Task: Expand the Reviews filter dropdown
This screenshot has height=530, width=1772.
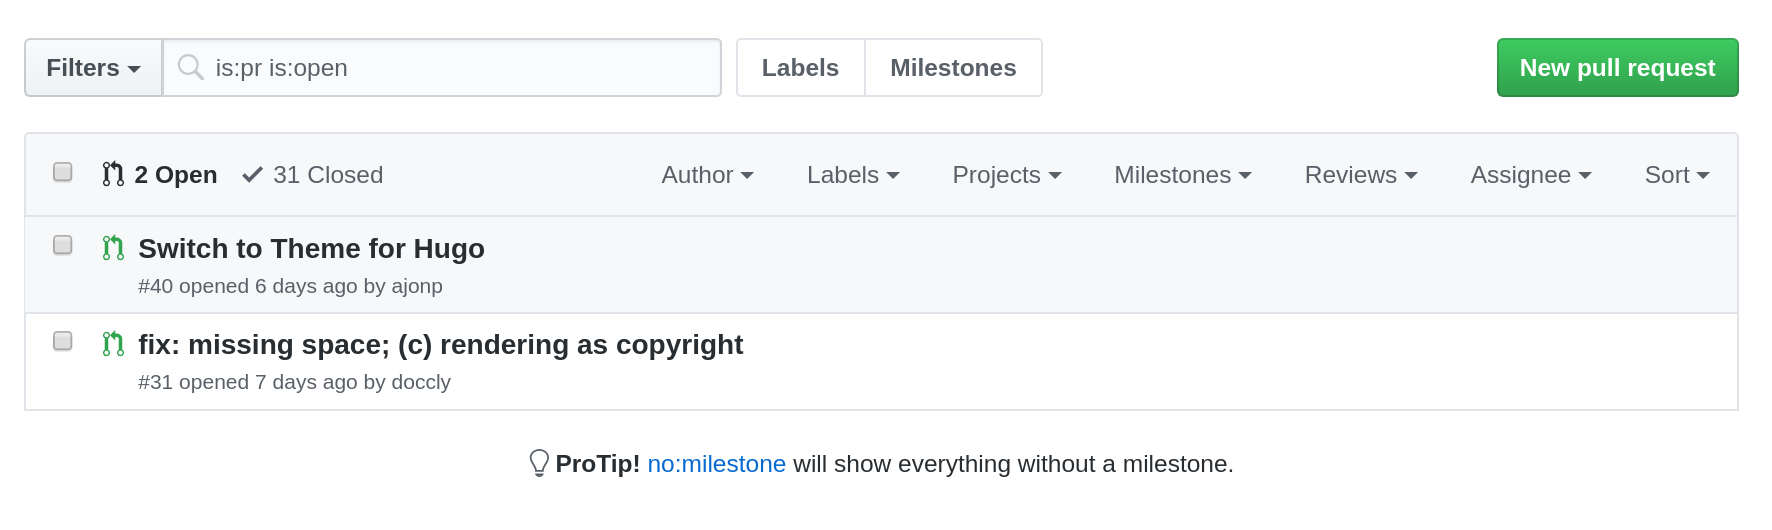Action: pos(1360,175)
